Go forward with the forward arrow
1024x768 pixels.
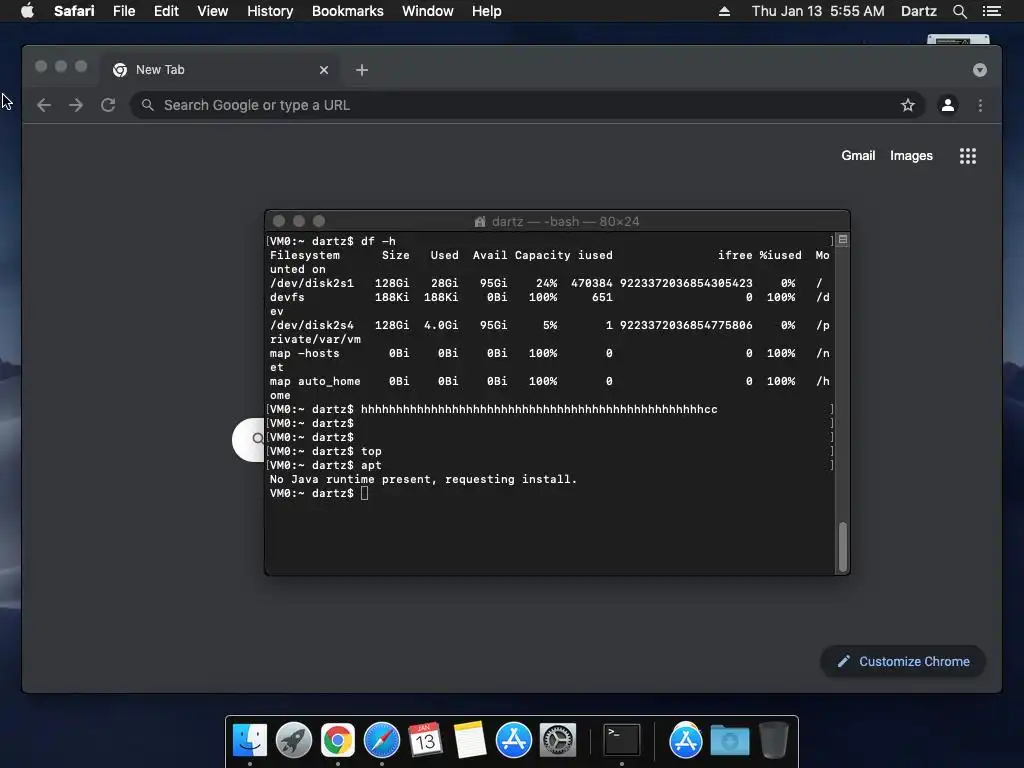click(x=76, y=105)
